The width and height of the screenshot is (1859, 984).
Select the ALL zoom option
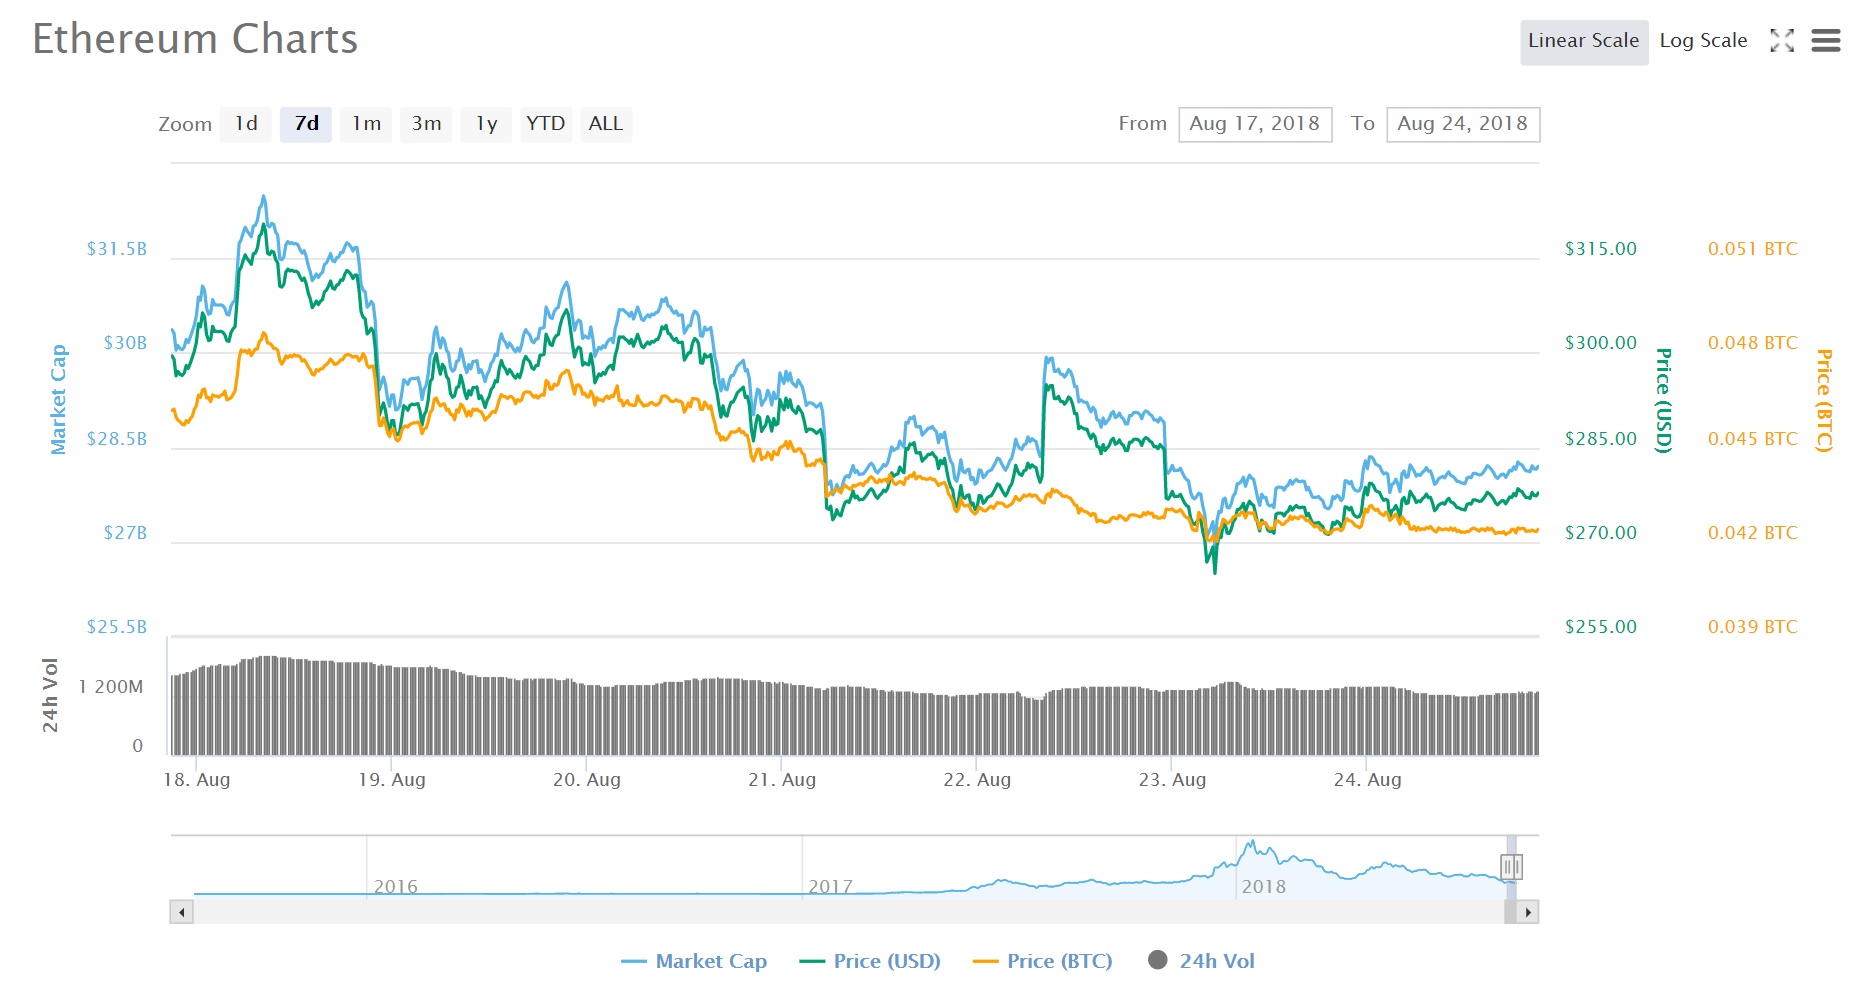(x=606, y=124)
